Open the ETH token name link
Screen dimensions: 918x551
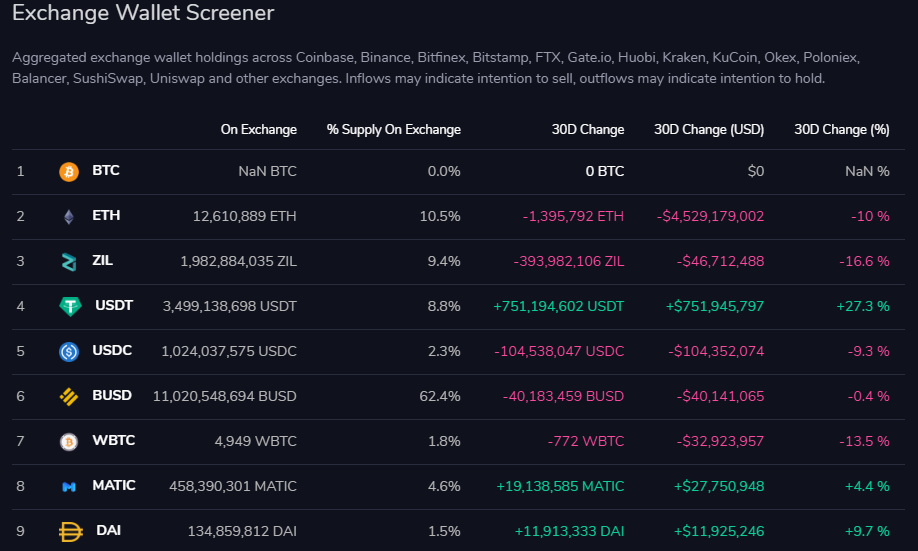(x=106, y=215)
